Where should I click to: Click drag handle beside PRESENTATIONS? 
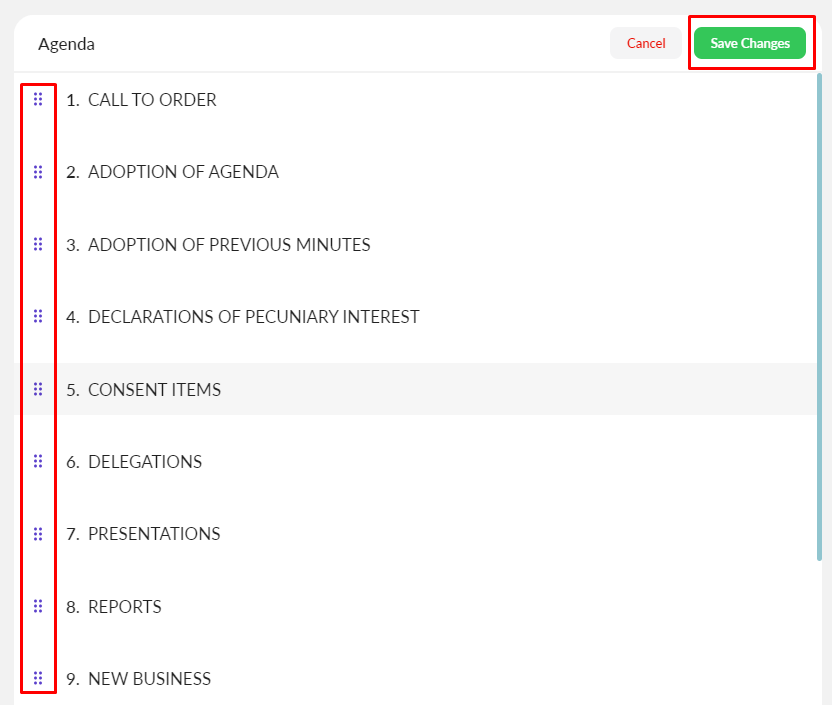coord(38,534)
